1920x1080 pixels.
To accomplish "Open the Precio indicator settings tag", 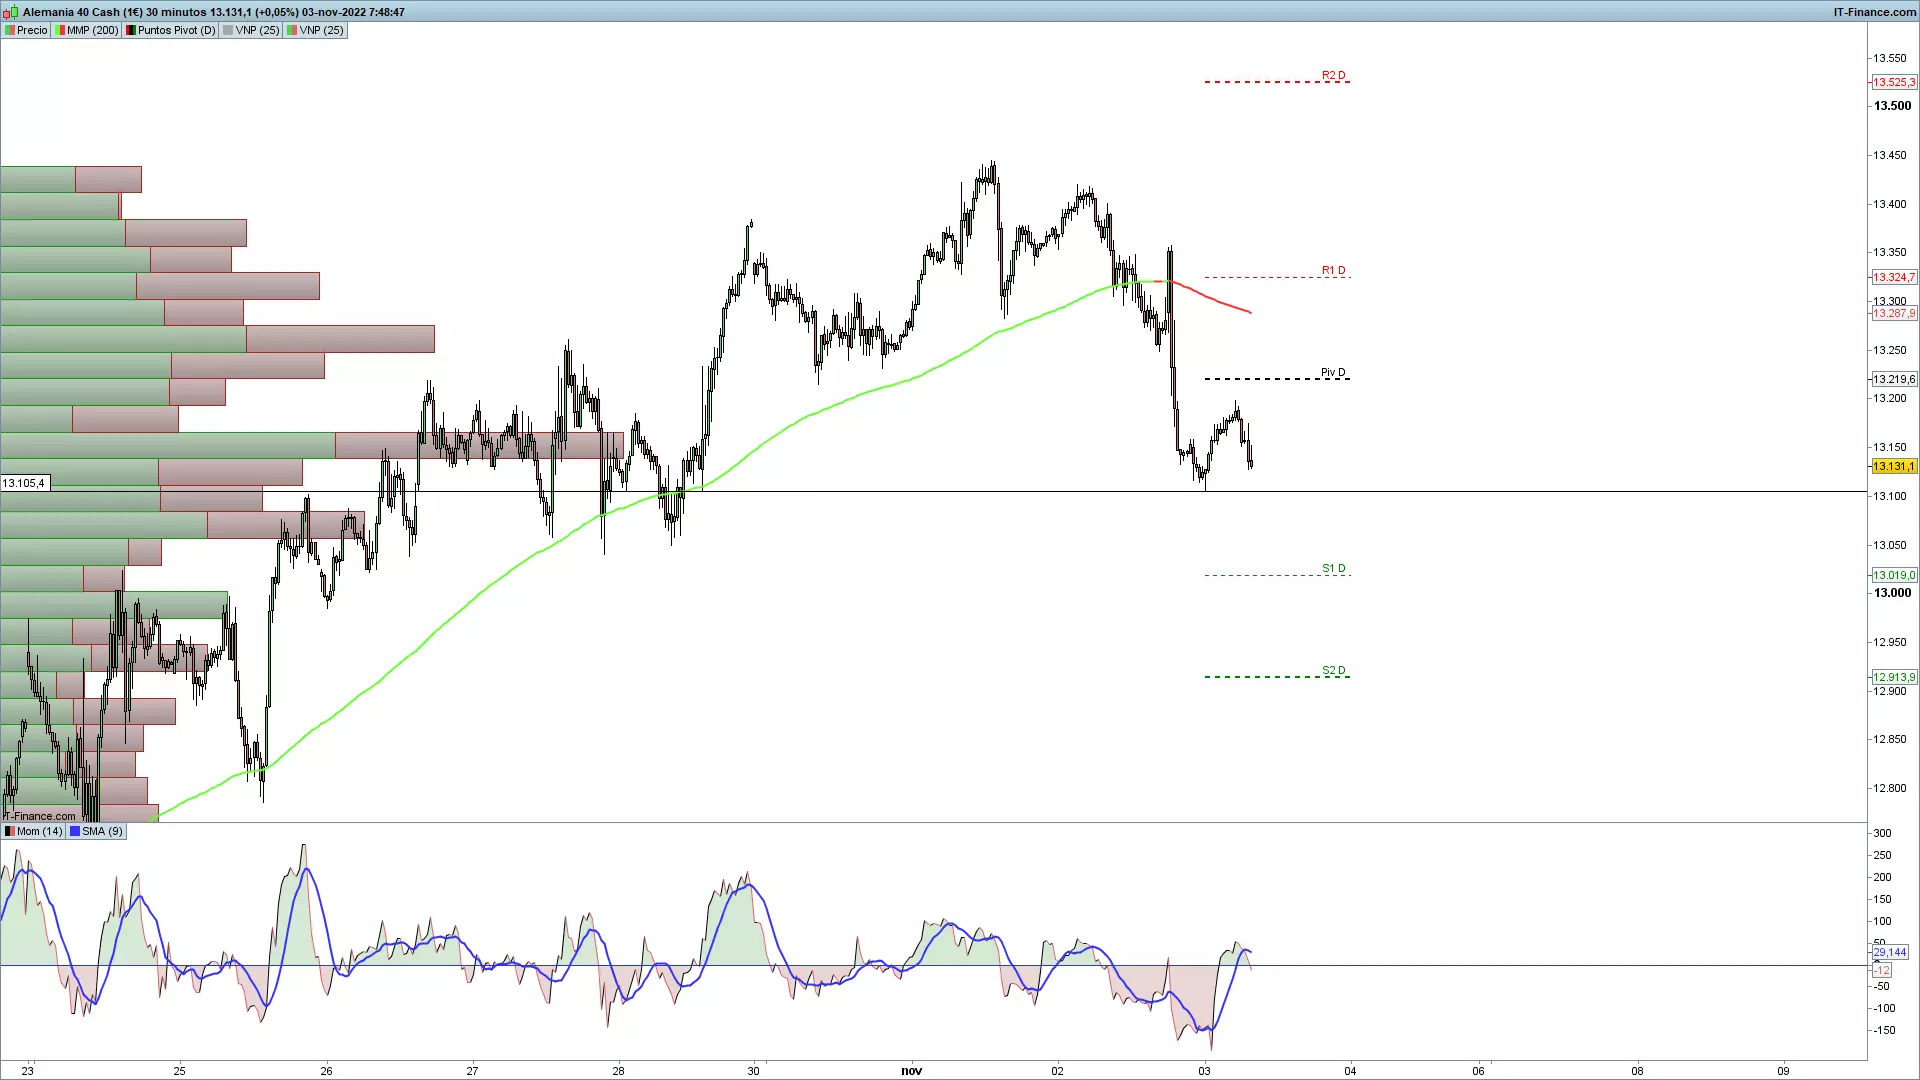I will tap(26, 30).
